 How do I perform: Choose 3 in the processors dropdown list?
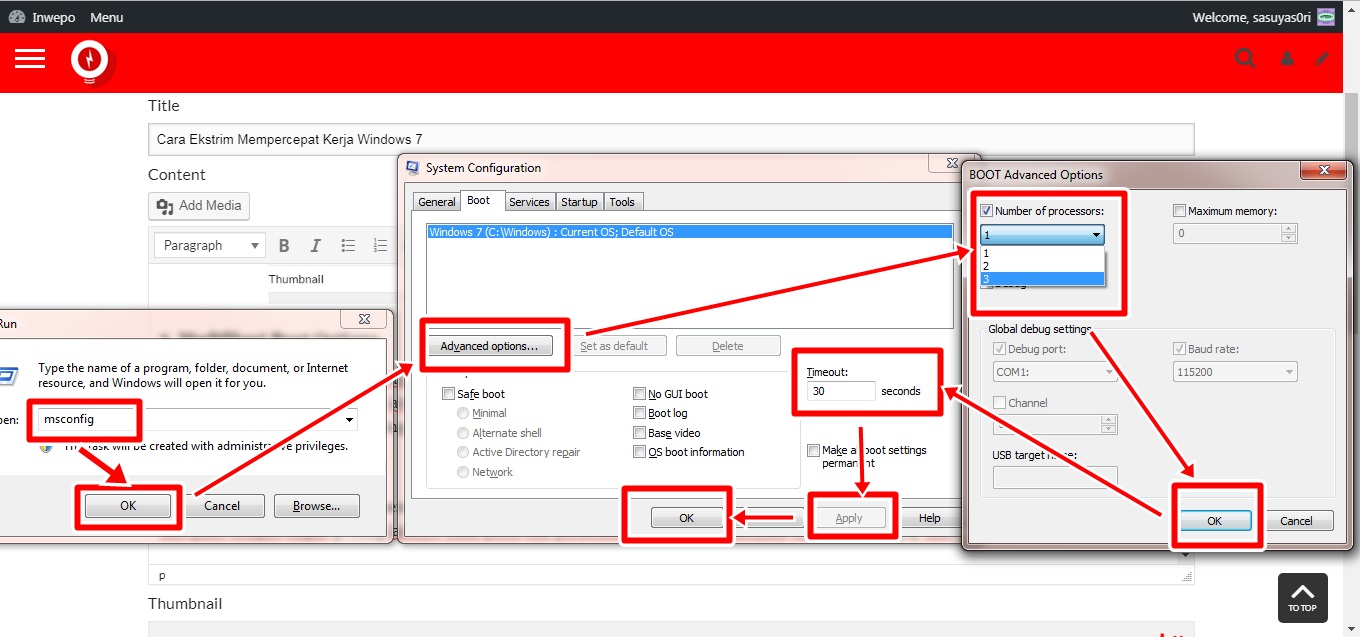point(1042,279)
